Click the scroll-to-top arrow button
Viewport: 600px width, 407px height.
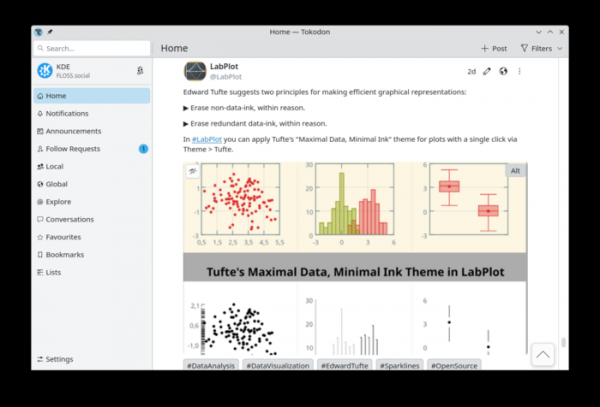click(542, 354)
